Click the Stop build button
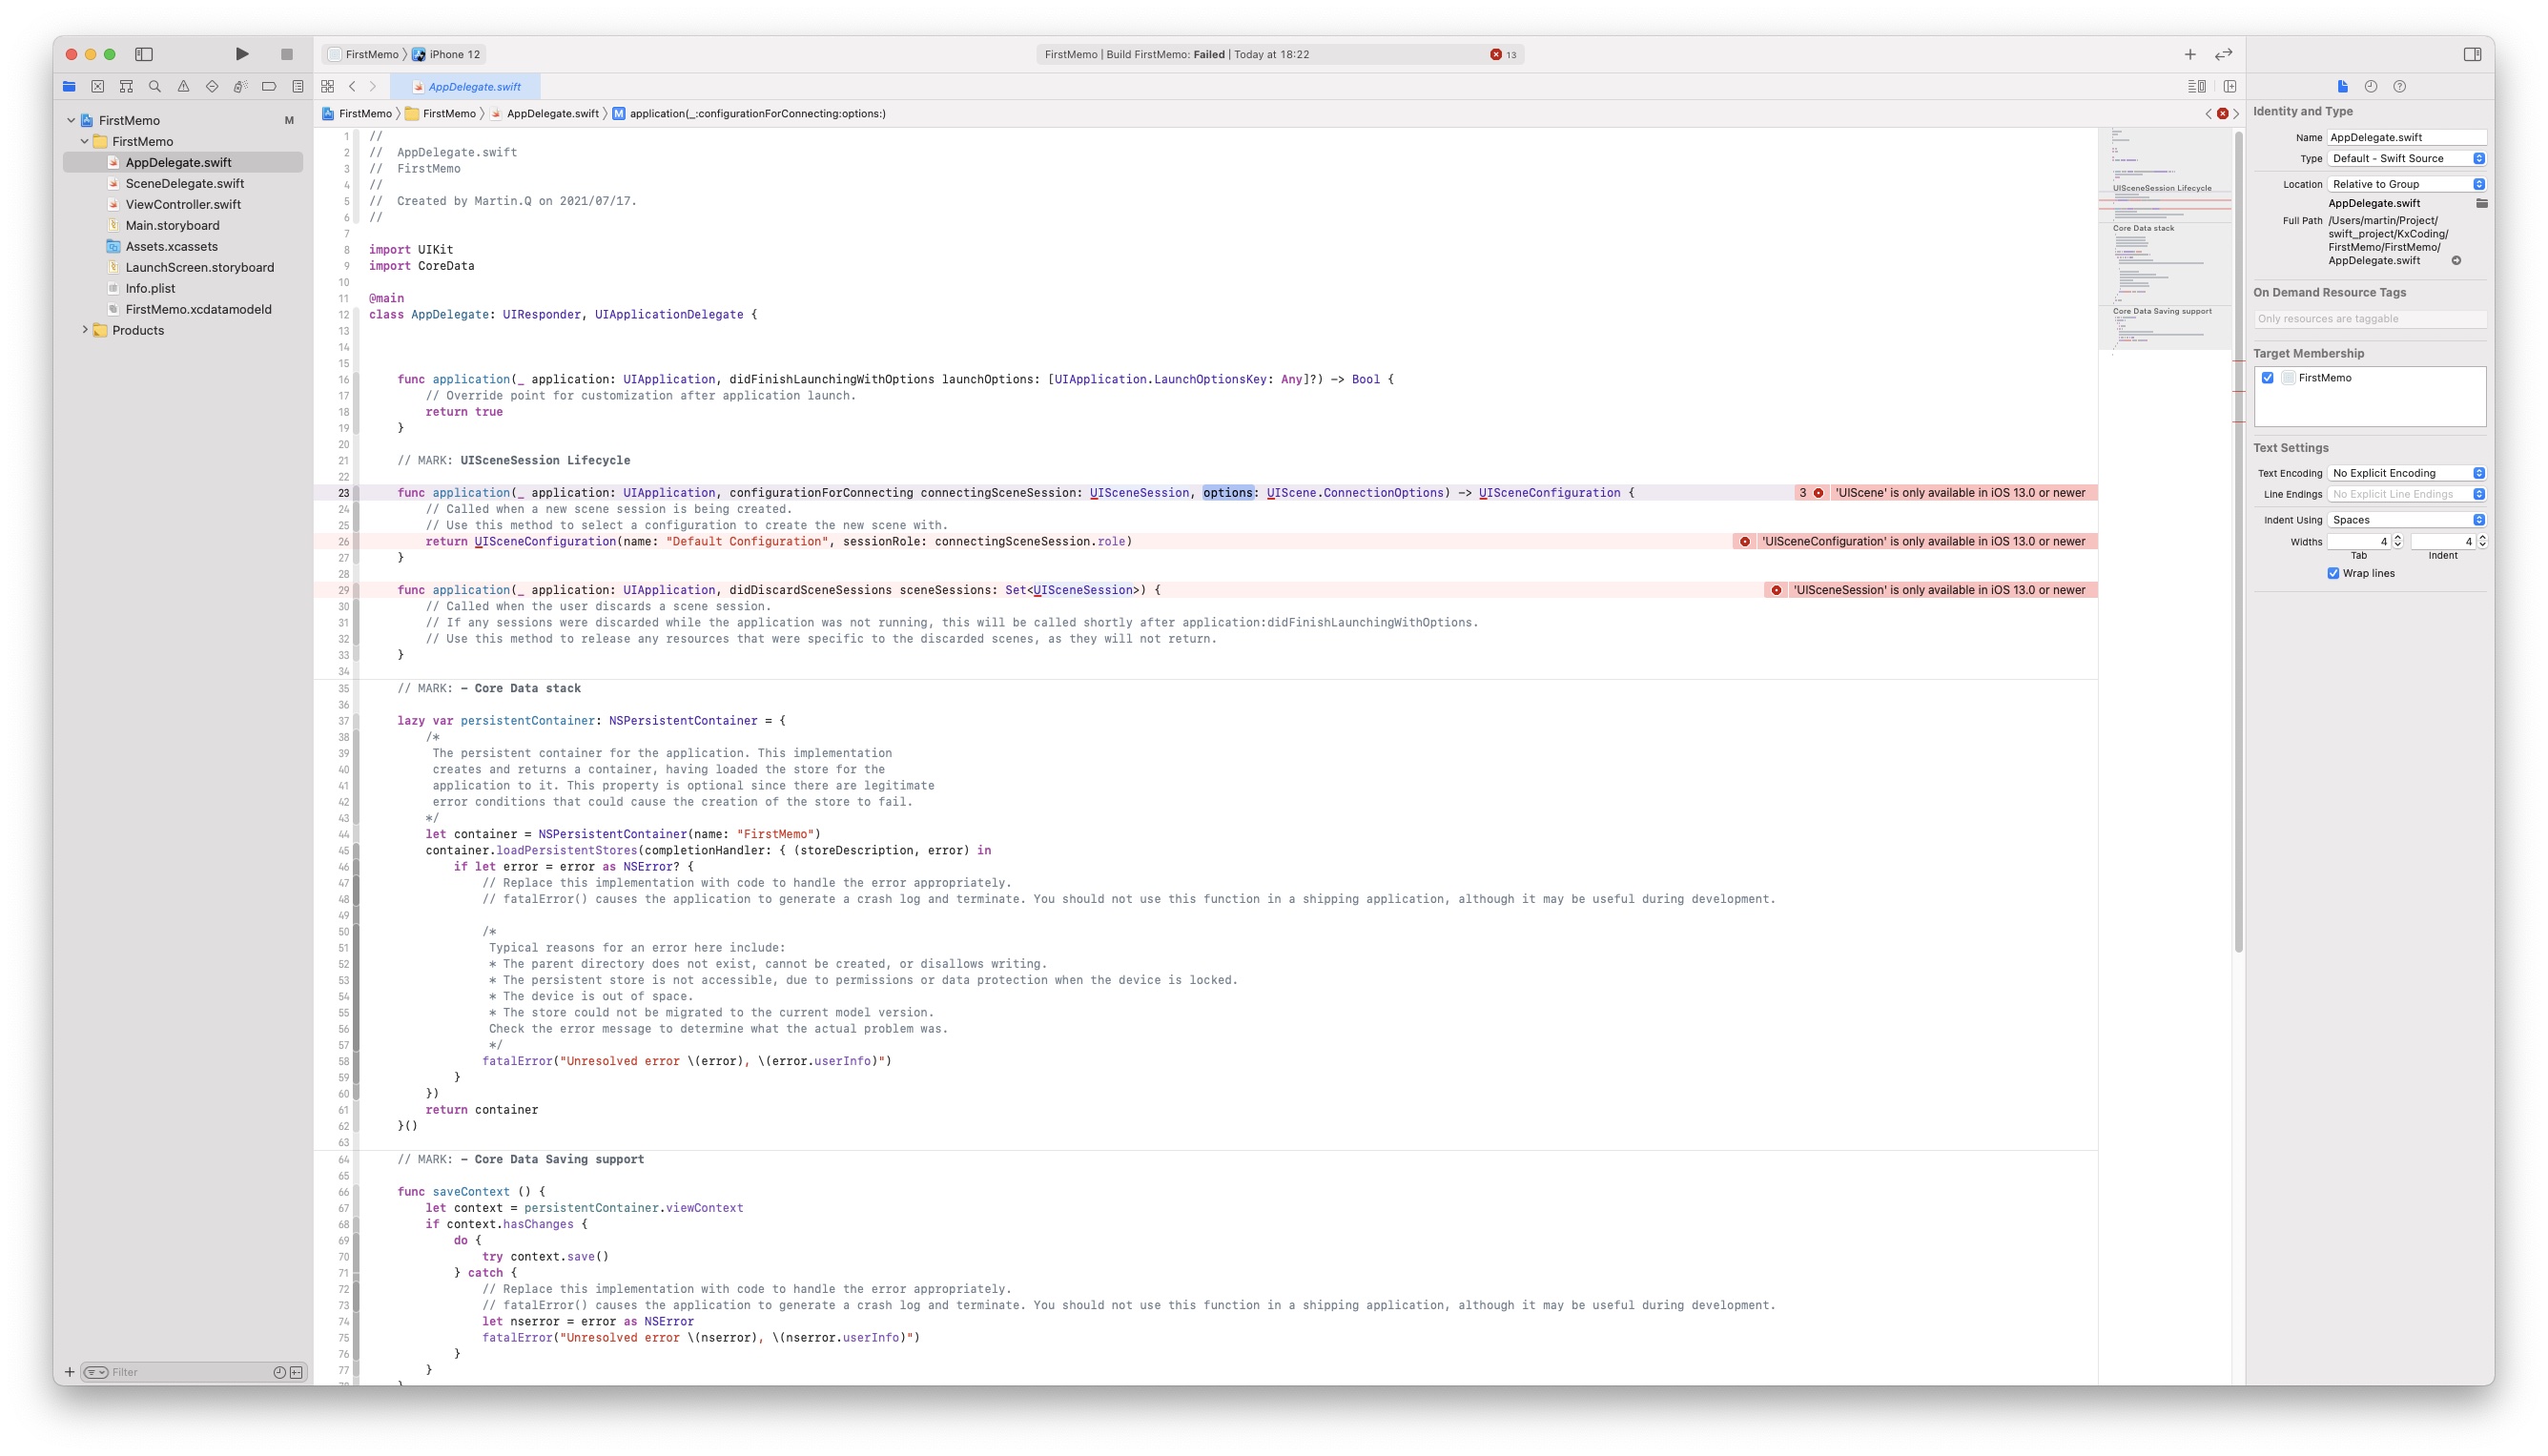Image resolution: width=2548 pixels, height=1456 pixels. pos(287,54)
